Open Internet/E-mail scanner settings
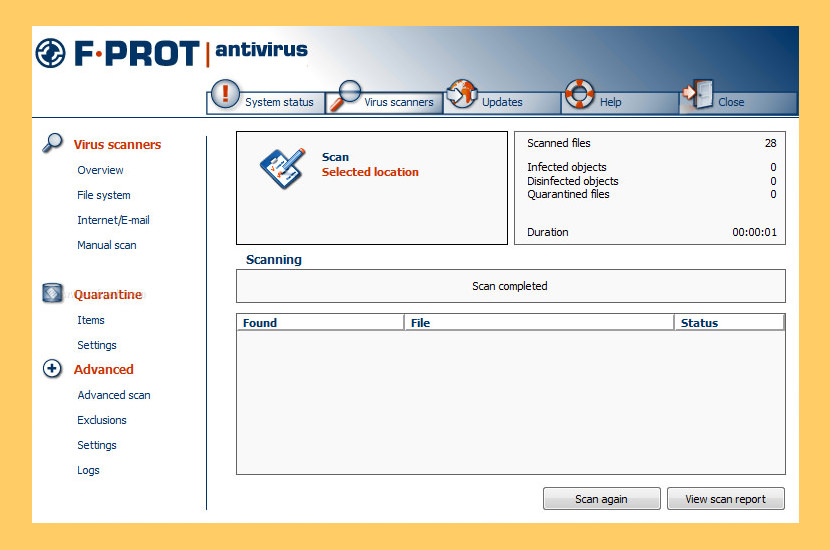830x550 pixels. click(113, 220)
